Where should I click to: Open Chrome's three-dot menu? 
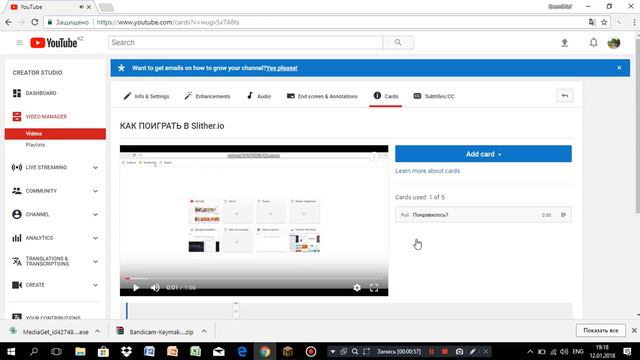point(634,22)
